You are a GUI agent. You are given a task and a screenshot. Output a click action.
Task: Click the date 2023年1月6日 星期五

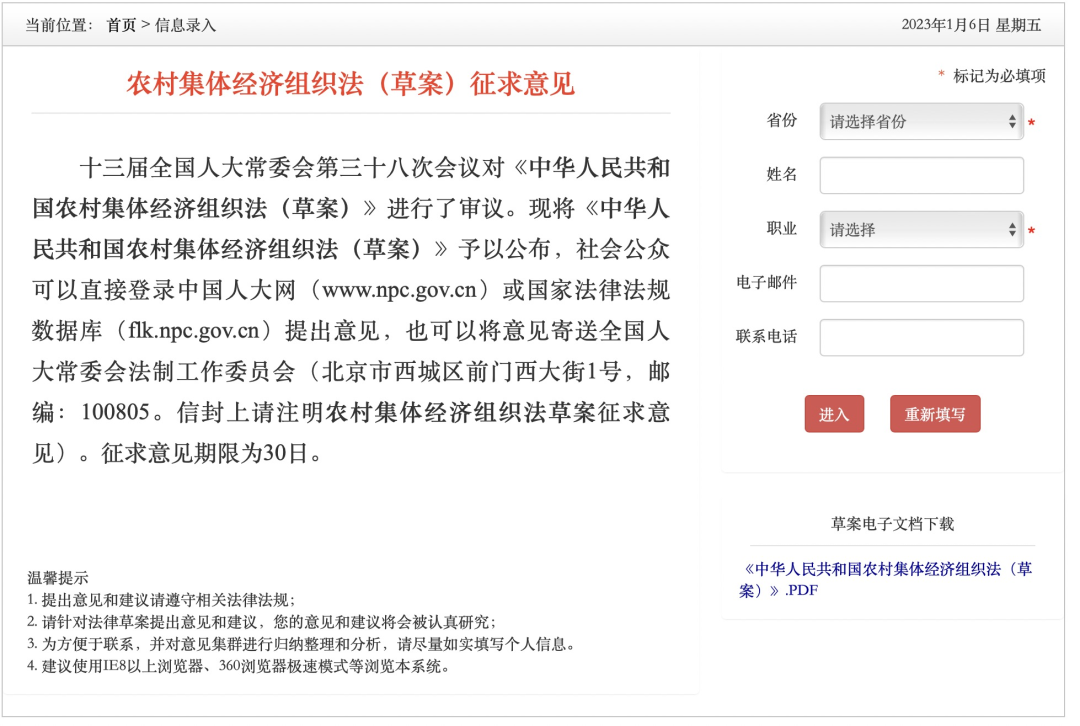pyautogui.click(x=970, y=25)
